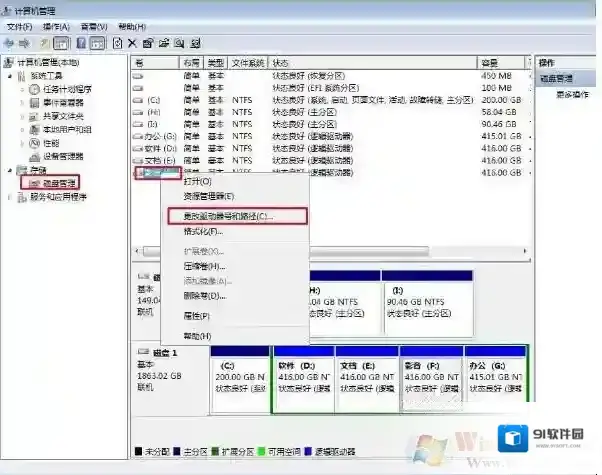Click drive icon in (C:) volume row

point(138,100)
